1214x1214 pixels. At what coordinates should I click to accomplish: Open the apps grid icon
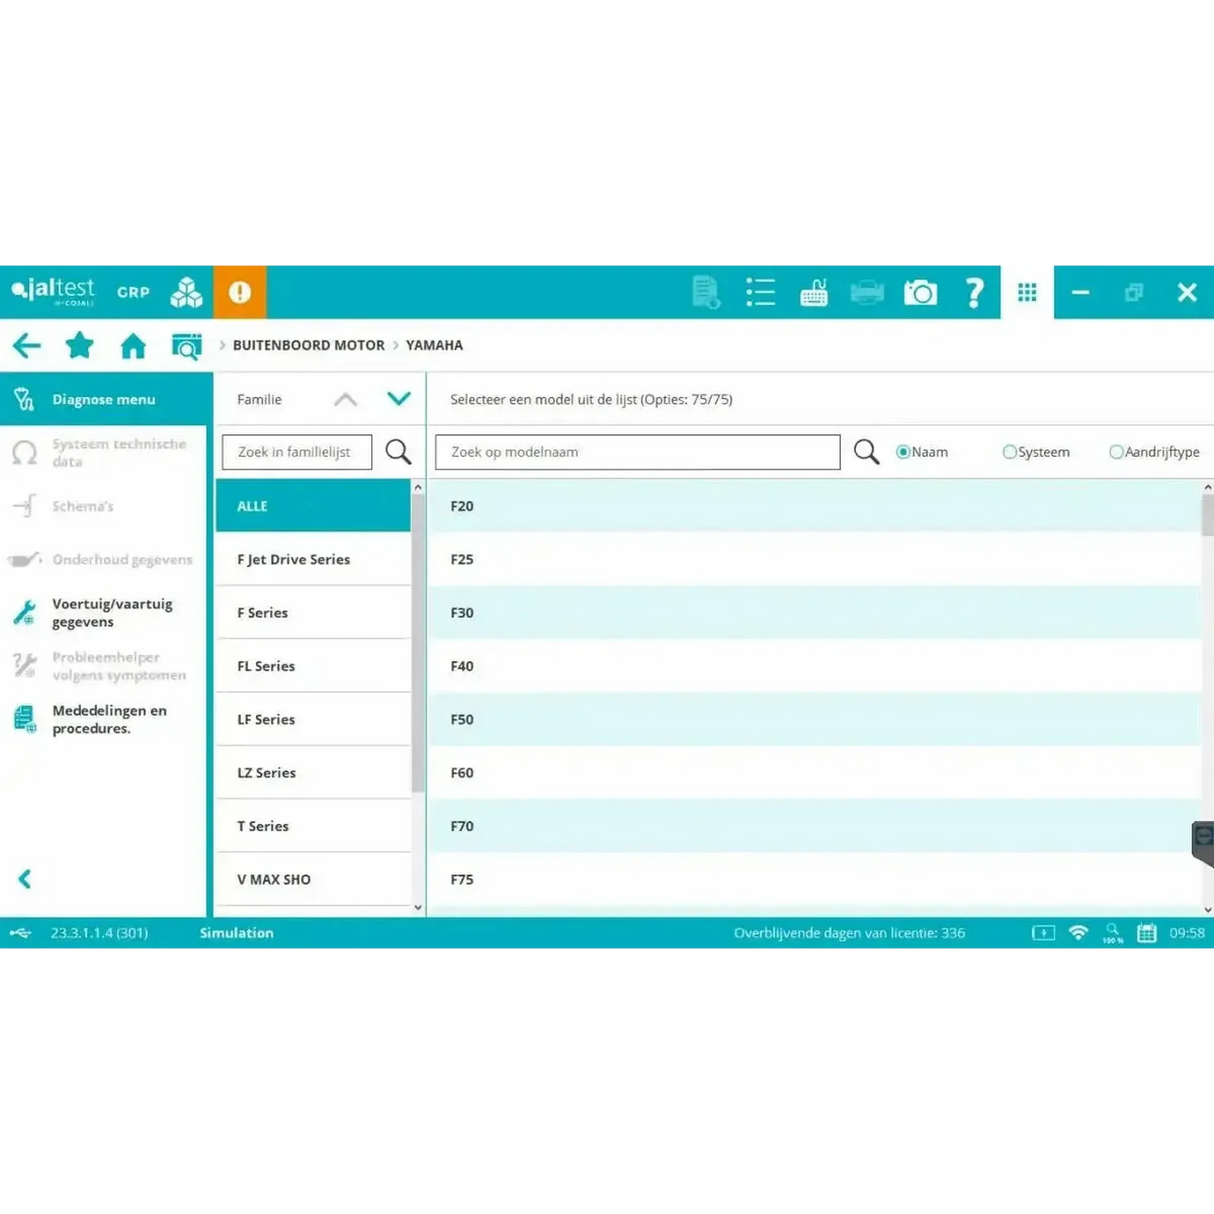[1027, 292]
